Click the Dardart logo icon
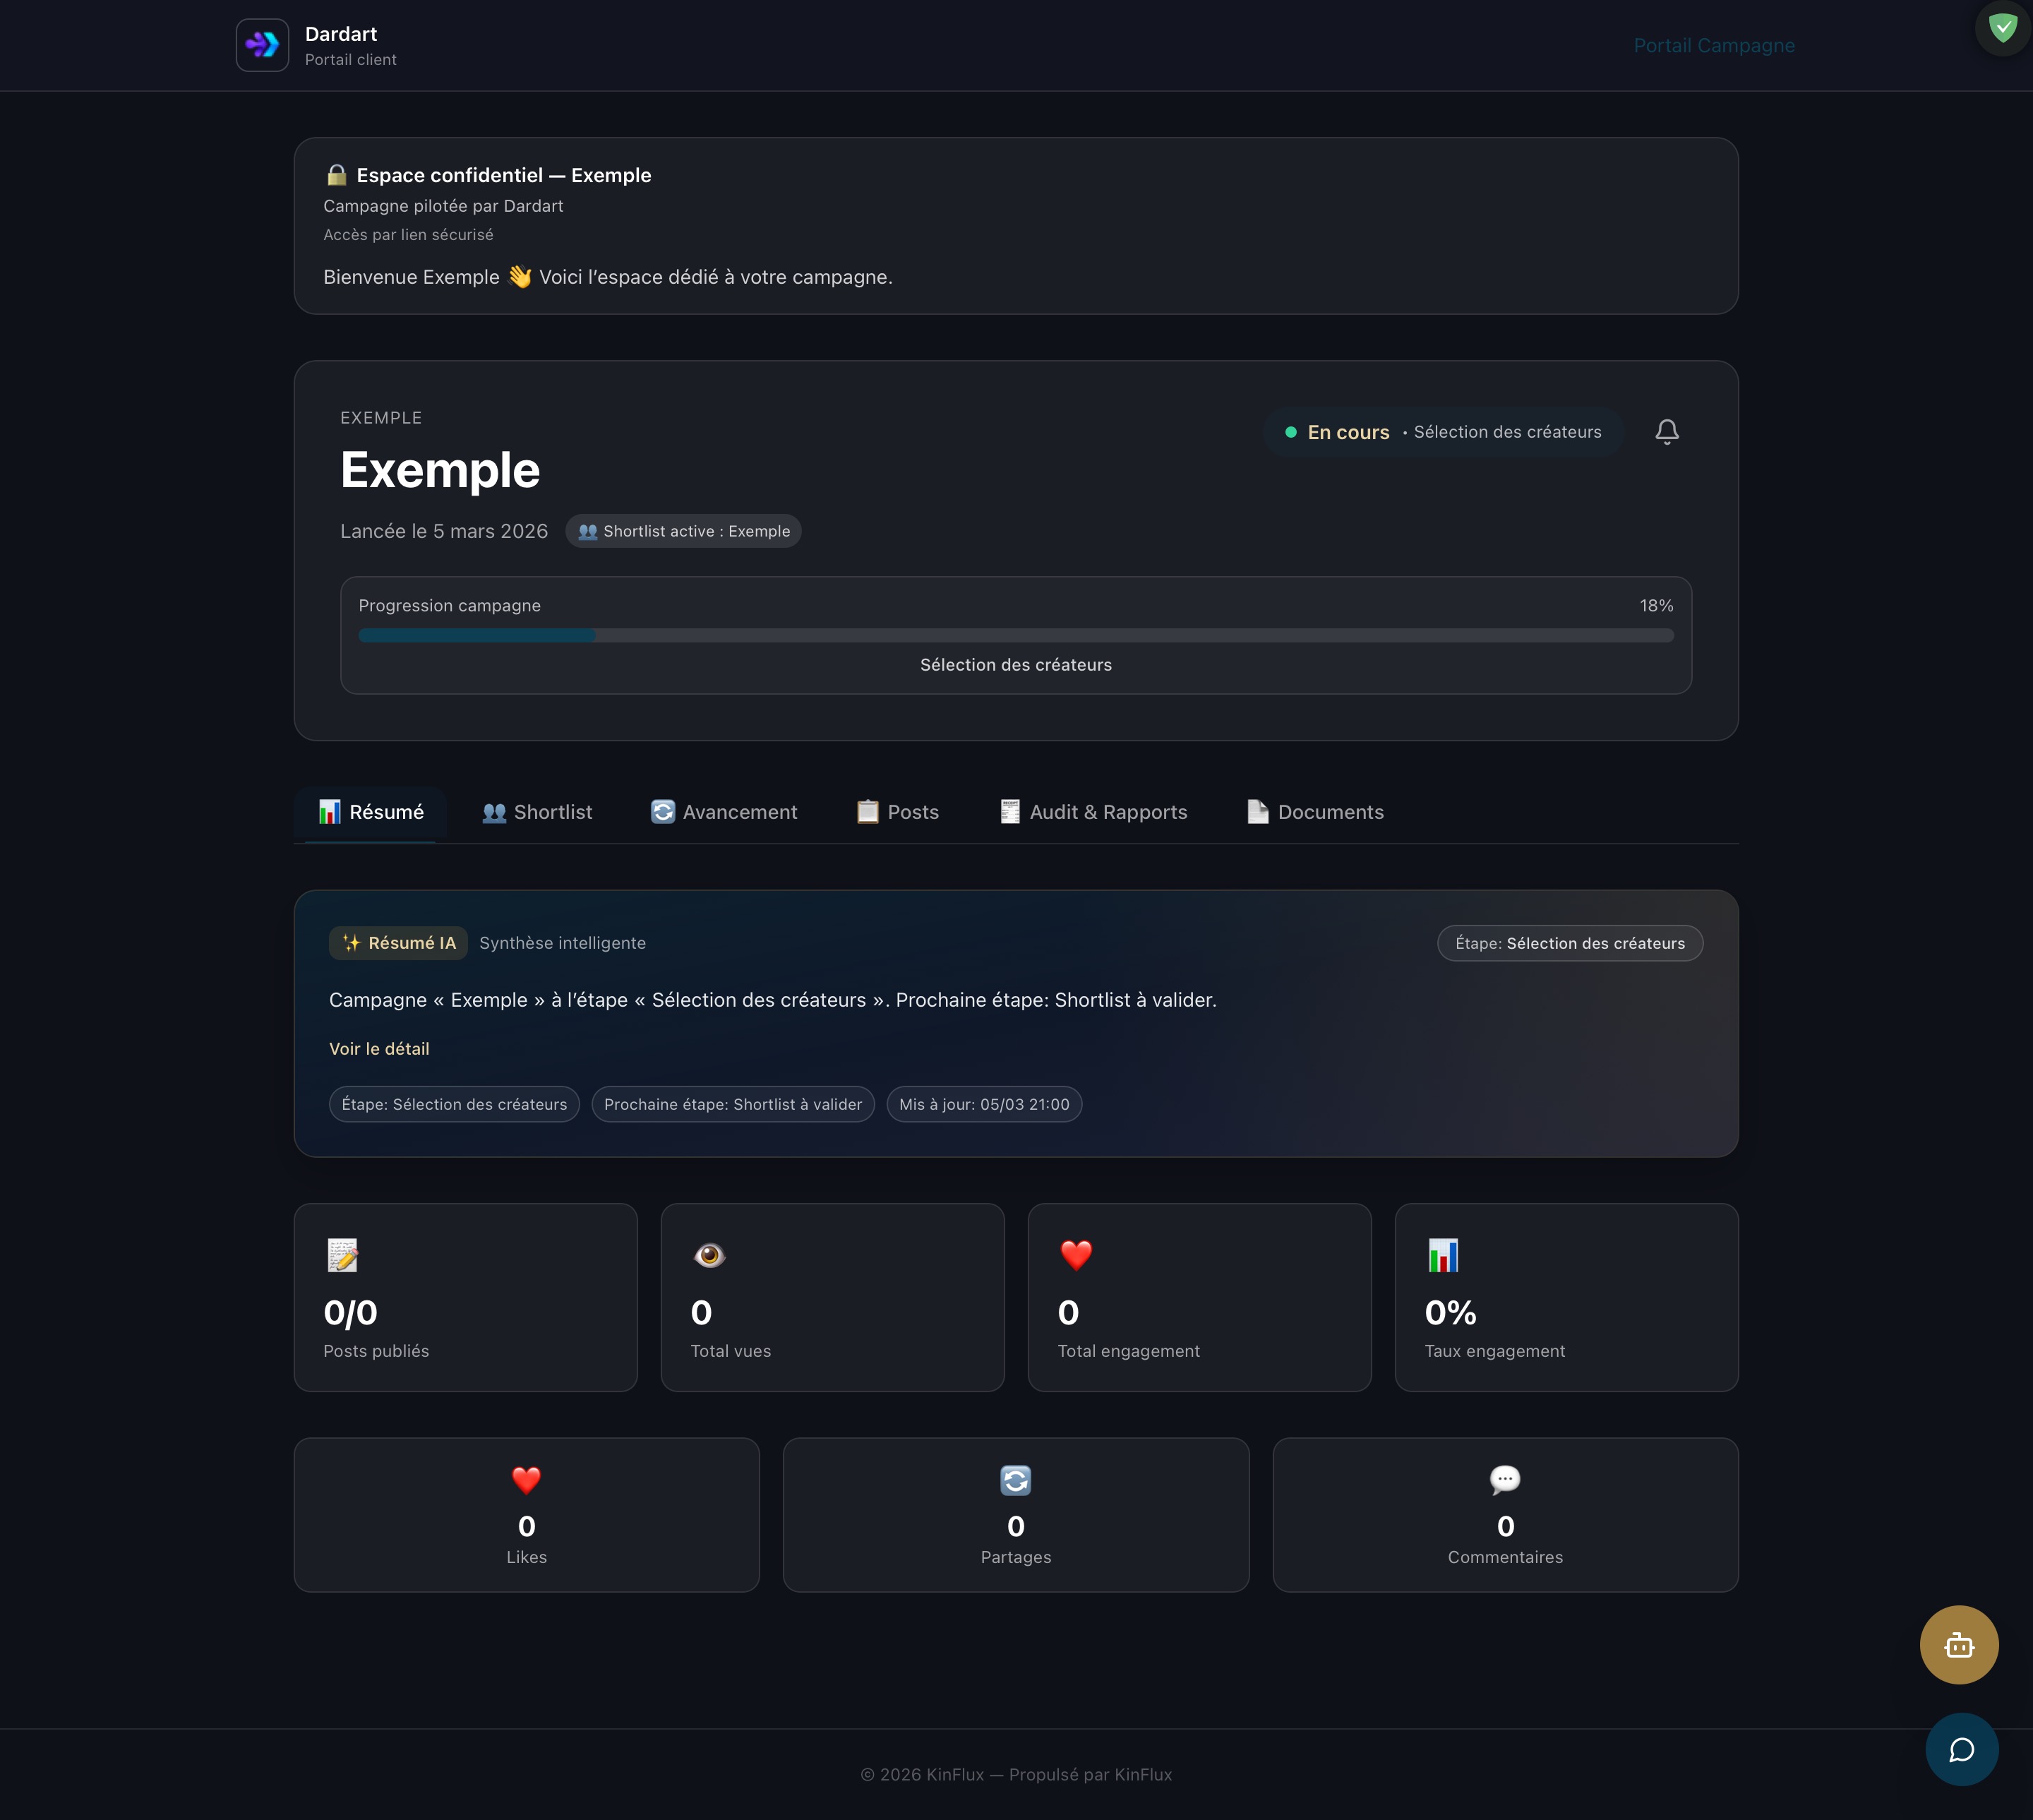This screenshot has width=2033, height=1820. 262,45
